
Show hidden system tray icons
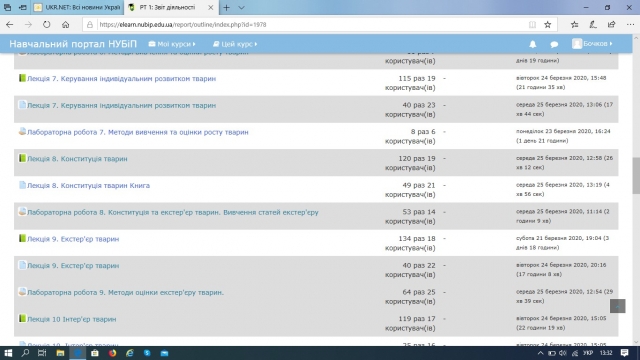tap(540, 353)
